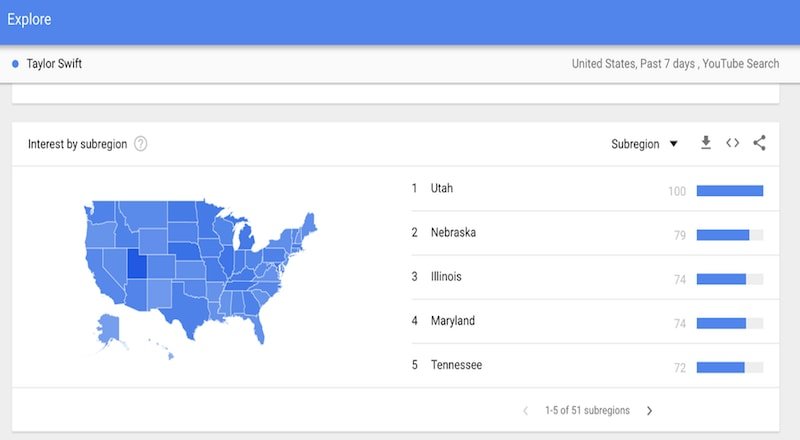Open the help question mark icon
The width and height of the screenshot is (800, 440).
click(x=141, y=144)
